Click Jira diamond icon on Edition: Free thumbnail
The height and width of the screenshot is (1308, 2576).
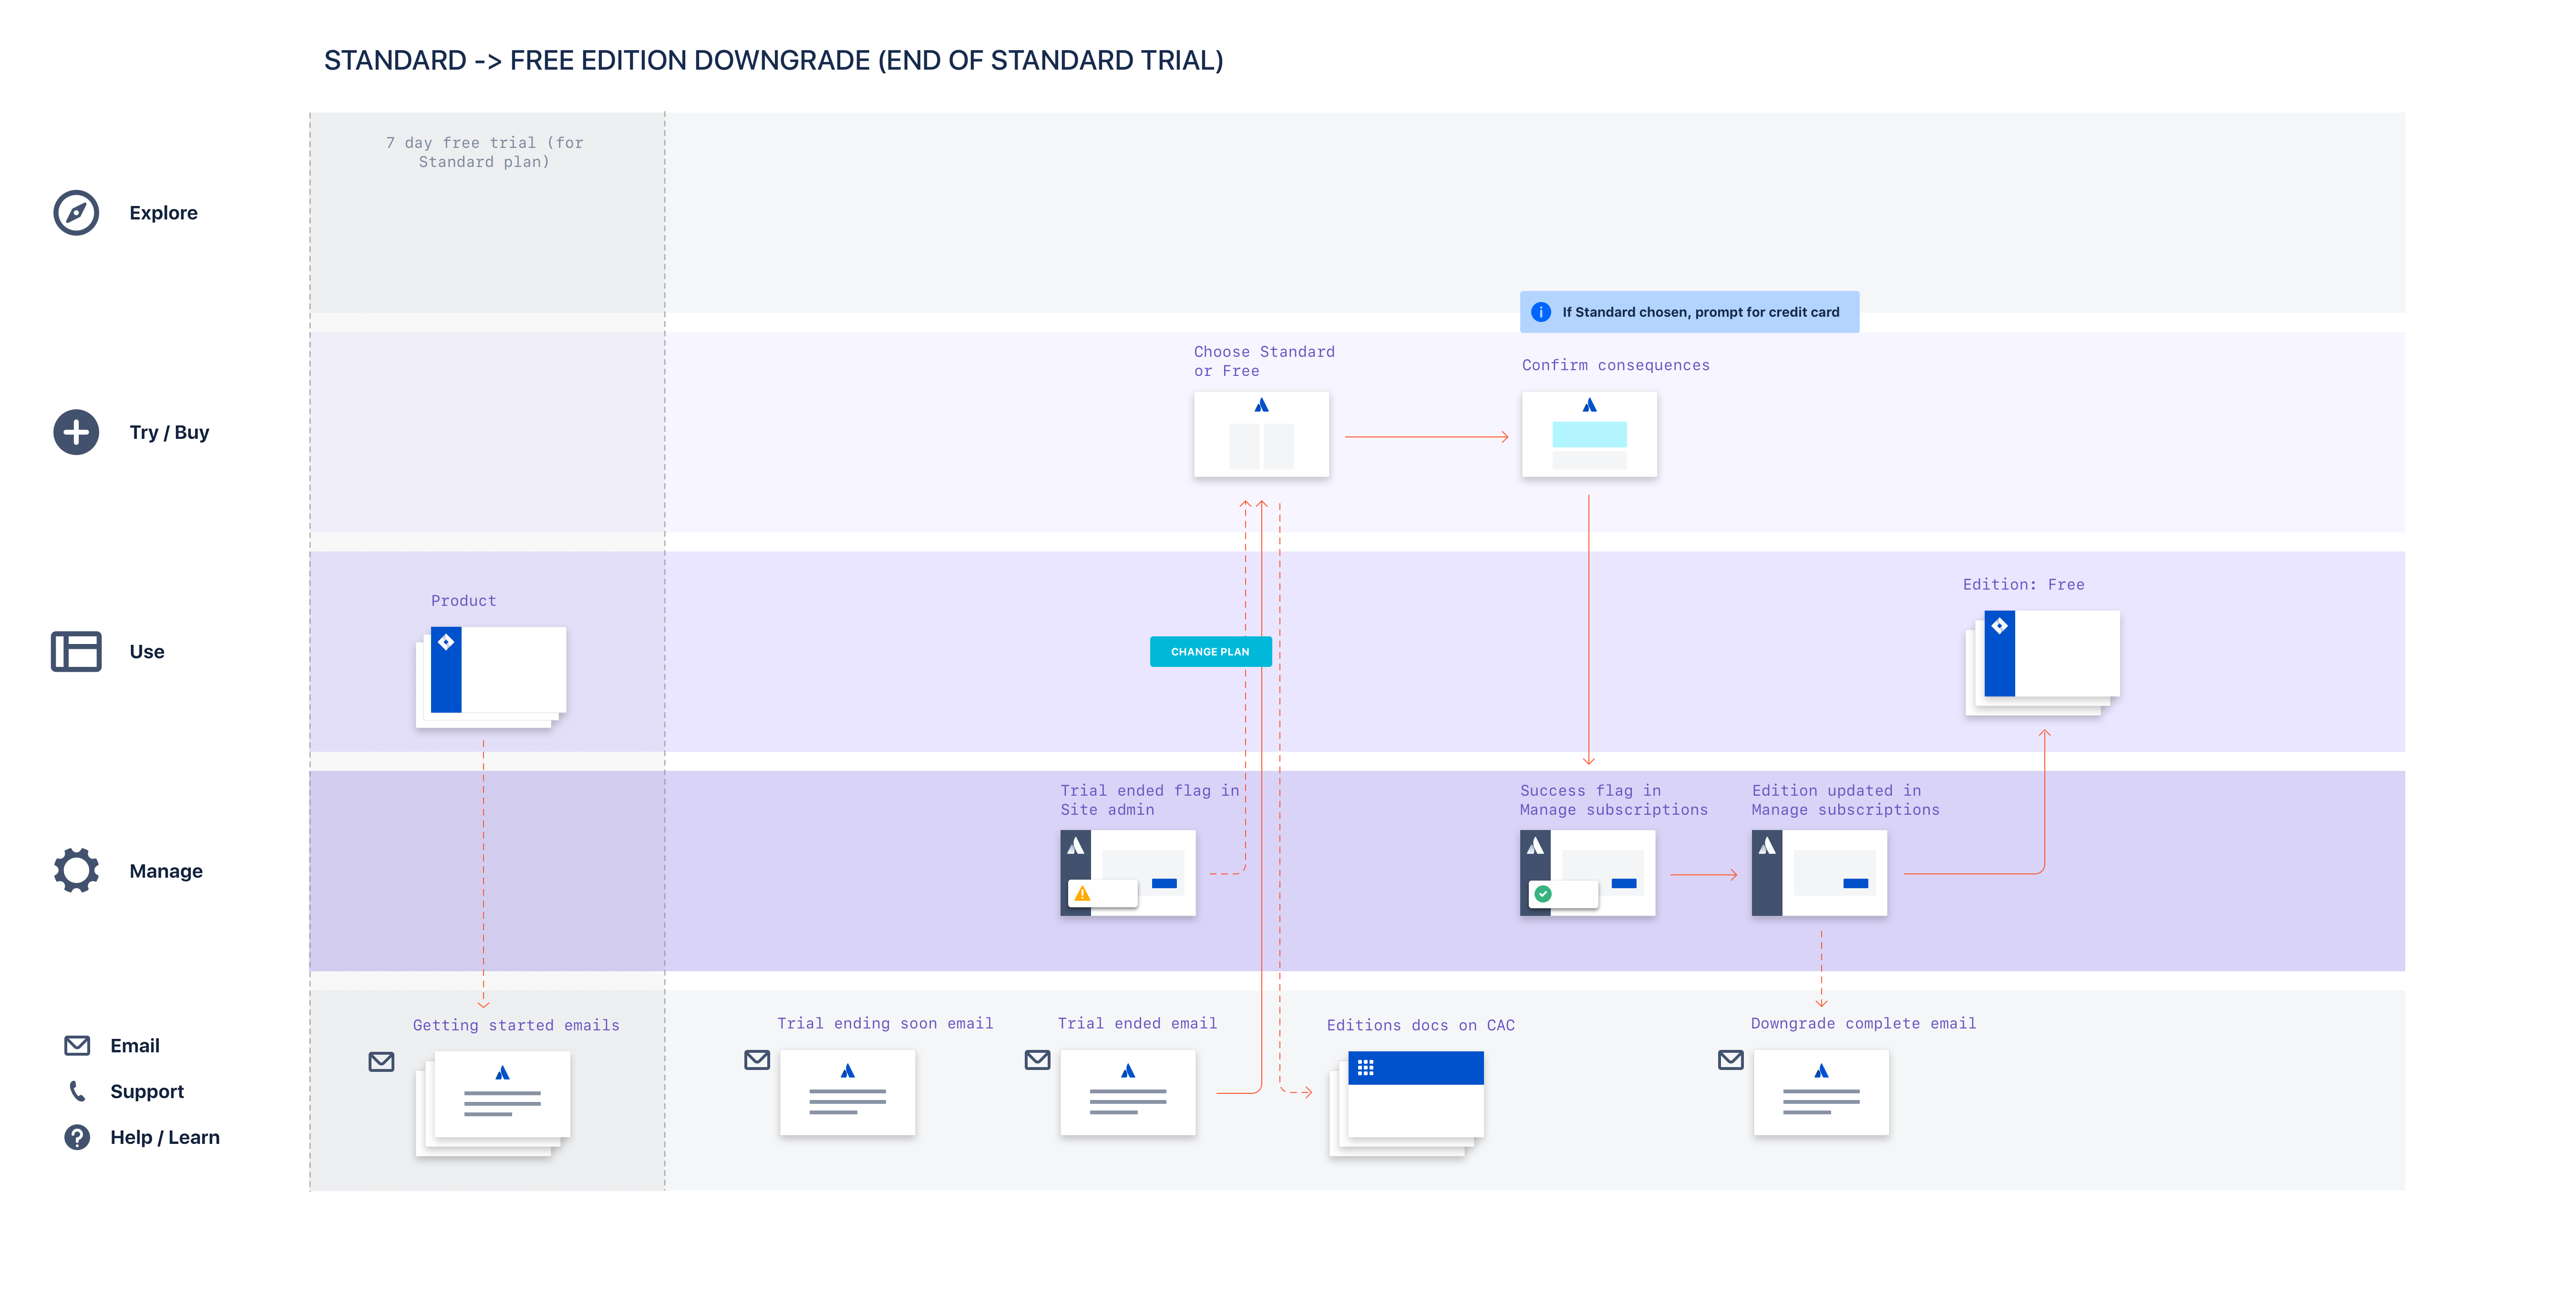point(1999,626)
